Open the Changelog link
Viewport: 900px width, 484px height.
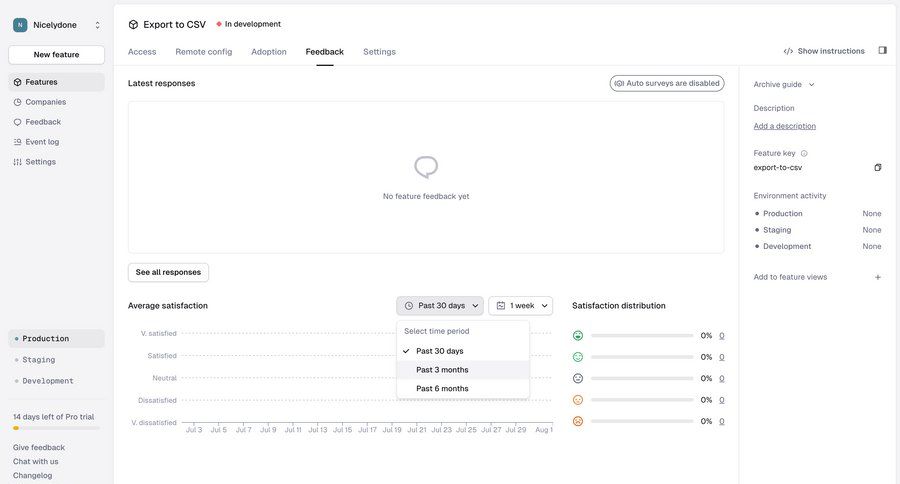[32, 475]
